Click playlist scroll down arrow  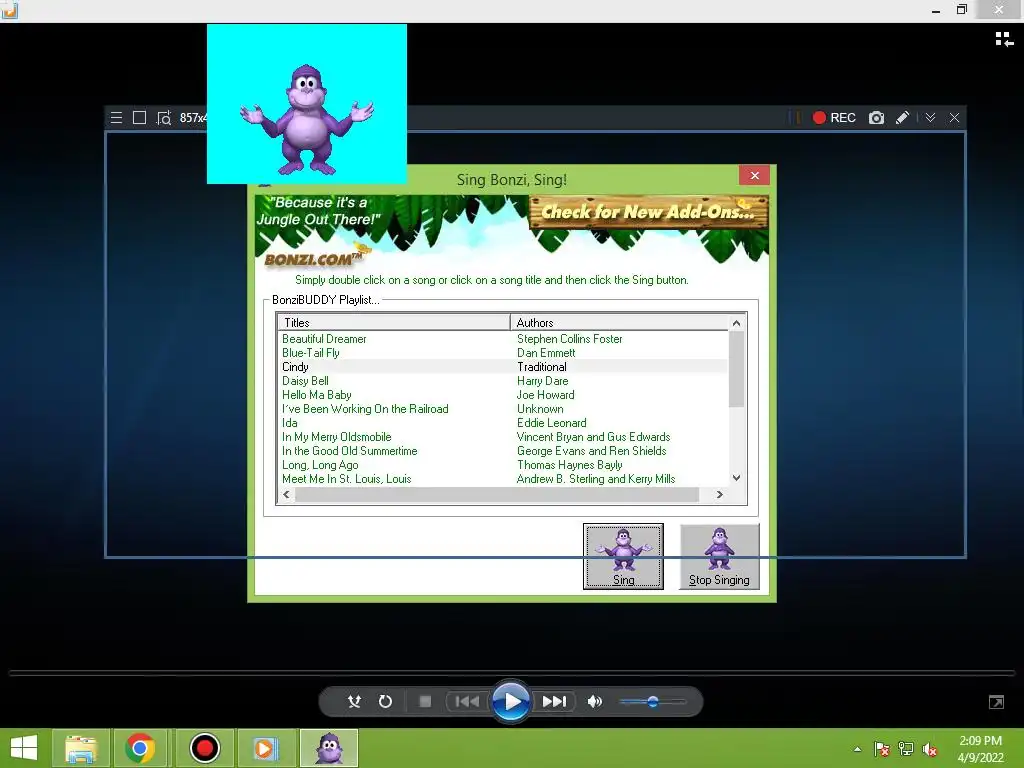(x=737, y=478)
